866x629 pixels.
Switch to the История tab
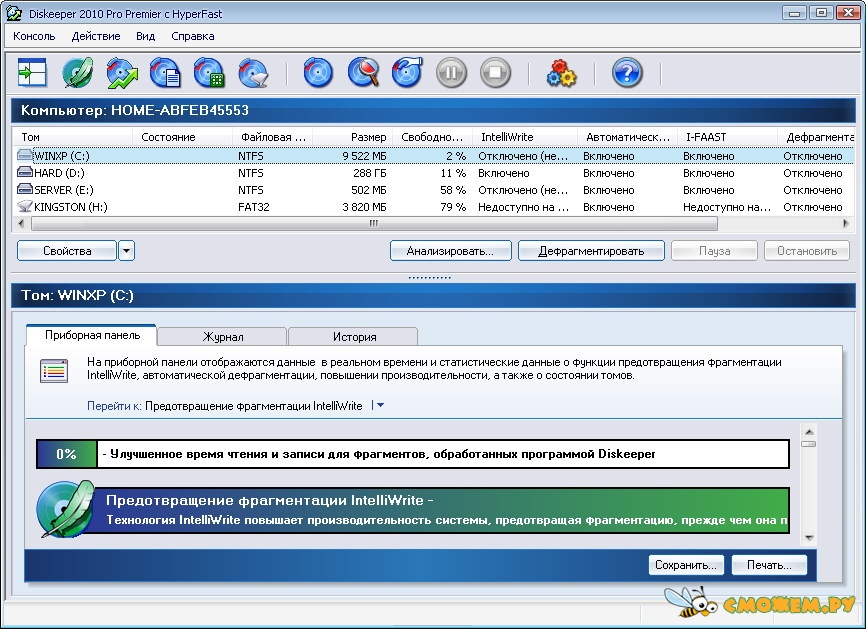tap(354, 336)
